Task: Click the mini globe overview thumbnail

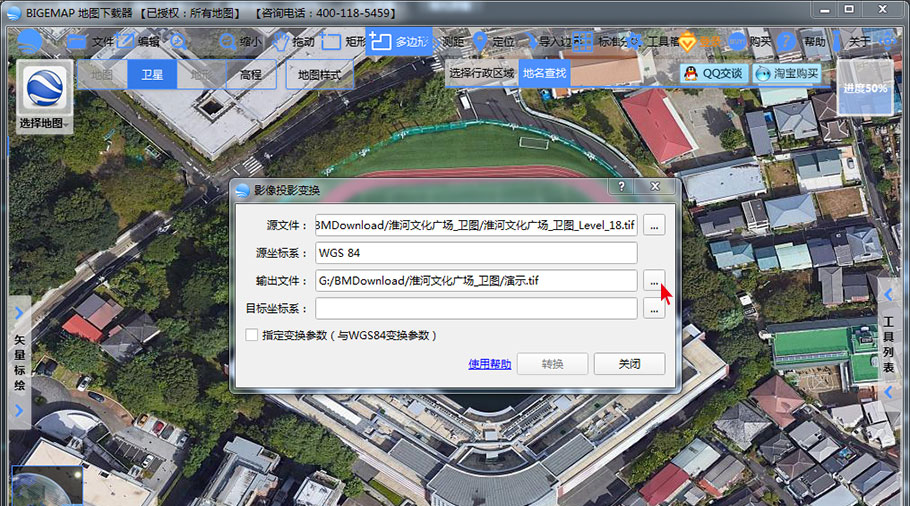Action: pos(46,486)
